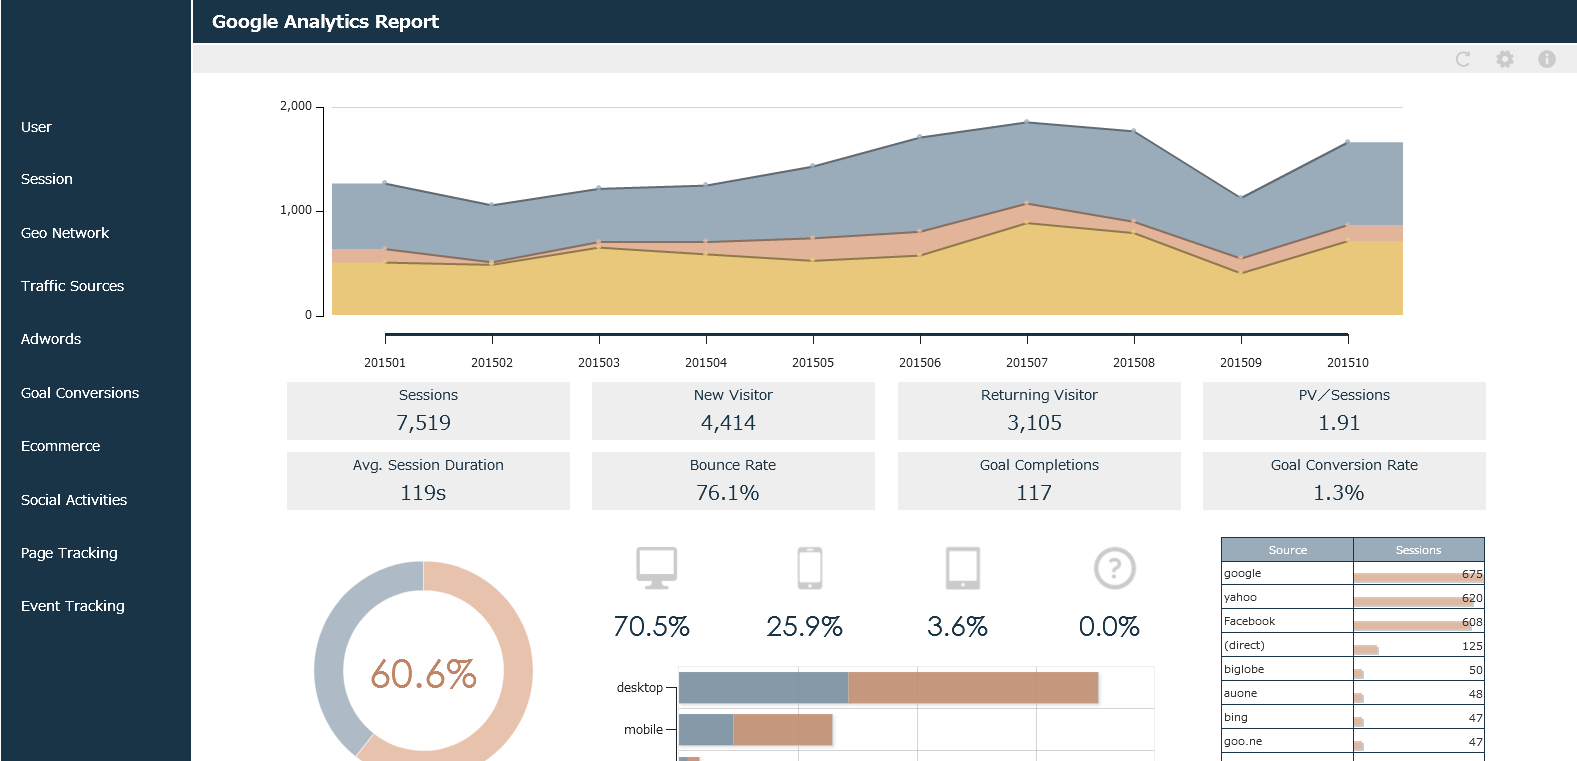This screenshot has height=761, width=1577.
Task: Click the 0.0% unknown device percentage
Action: [1109, 627]
